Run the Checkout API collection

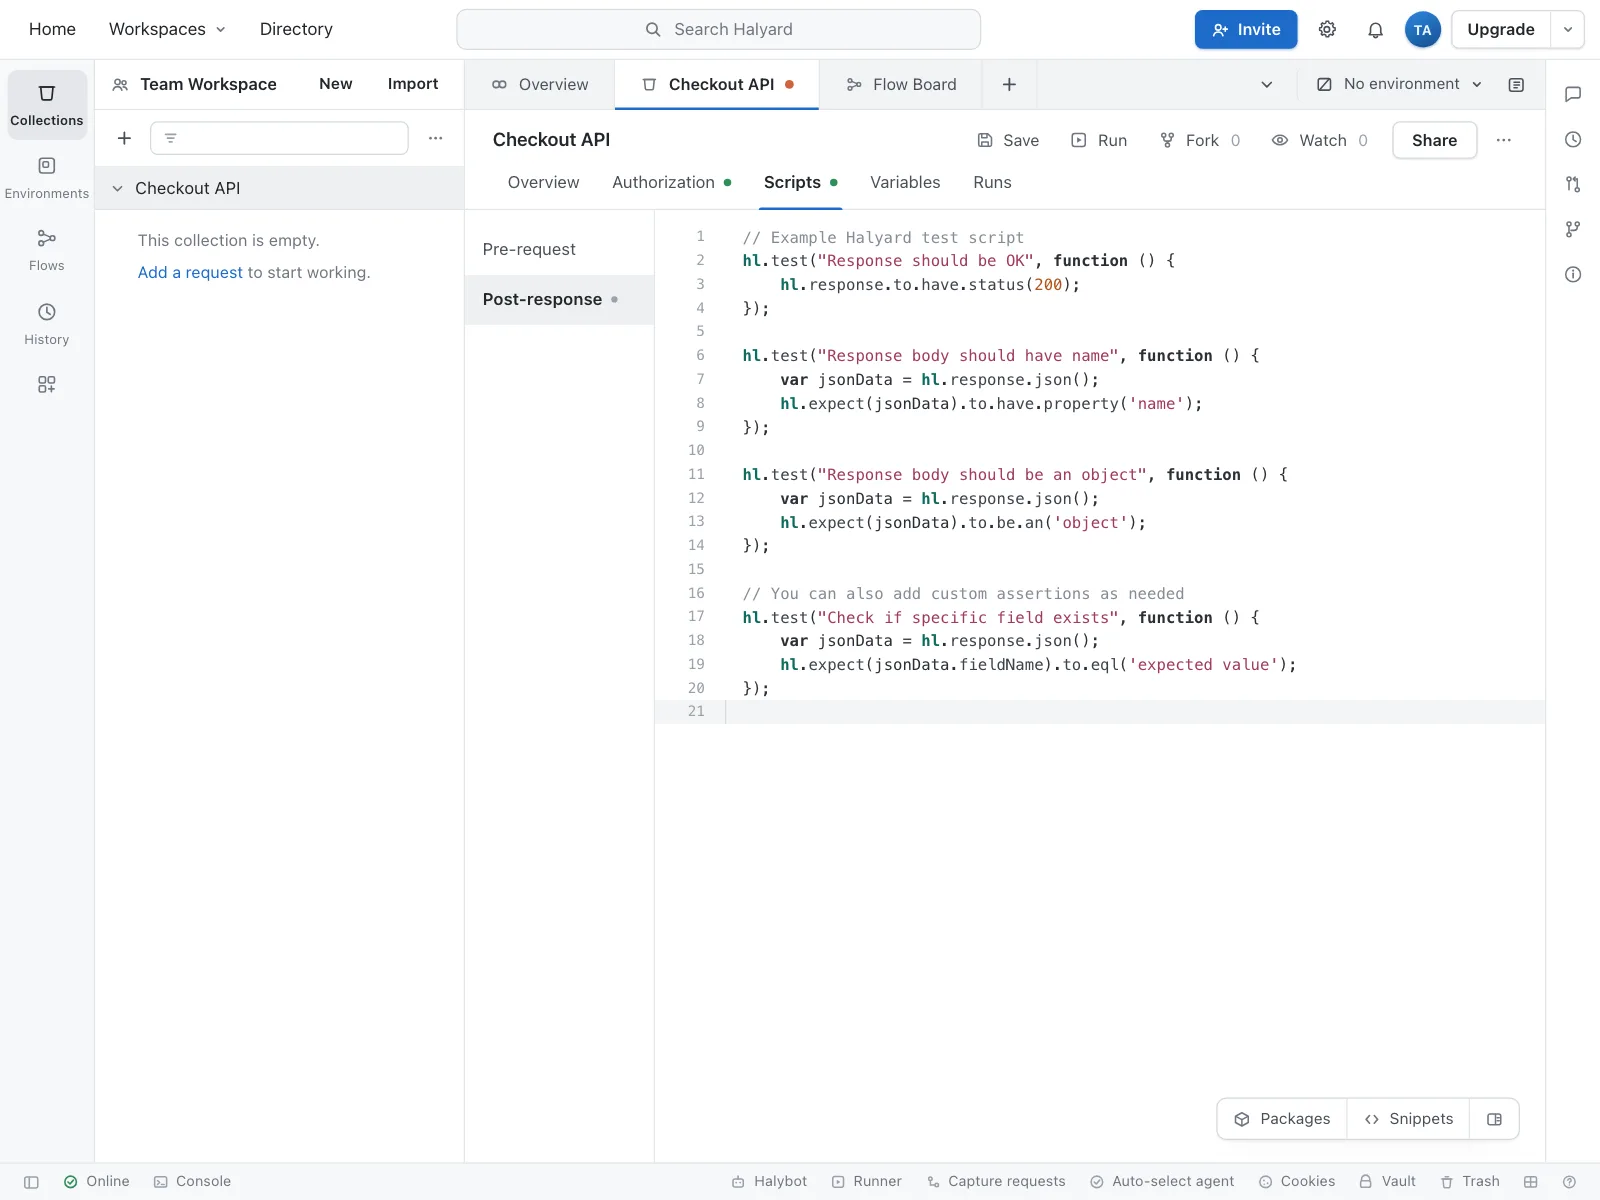click(x=1099, y=140)
